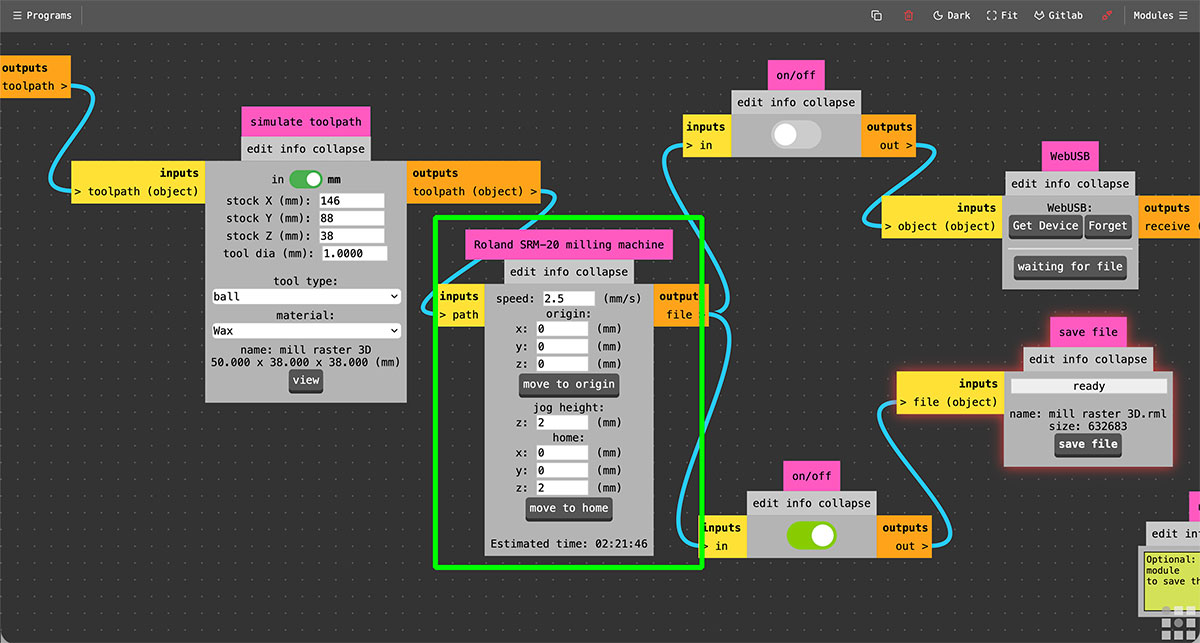This screenshot has height=643, width=1200.
Task: Open the tool type dropdown showing ball
Action: (x=306, y=297)
